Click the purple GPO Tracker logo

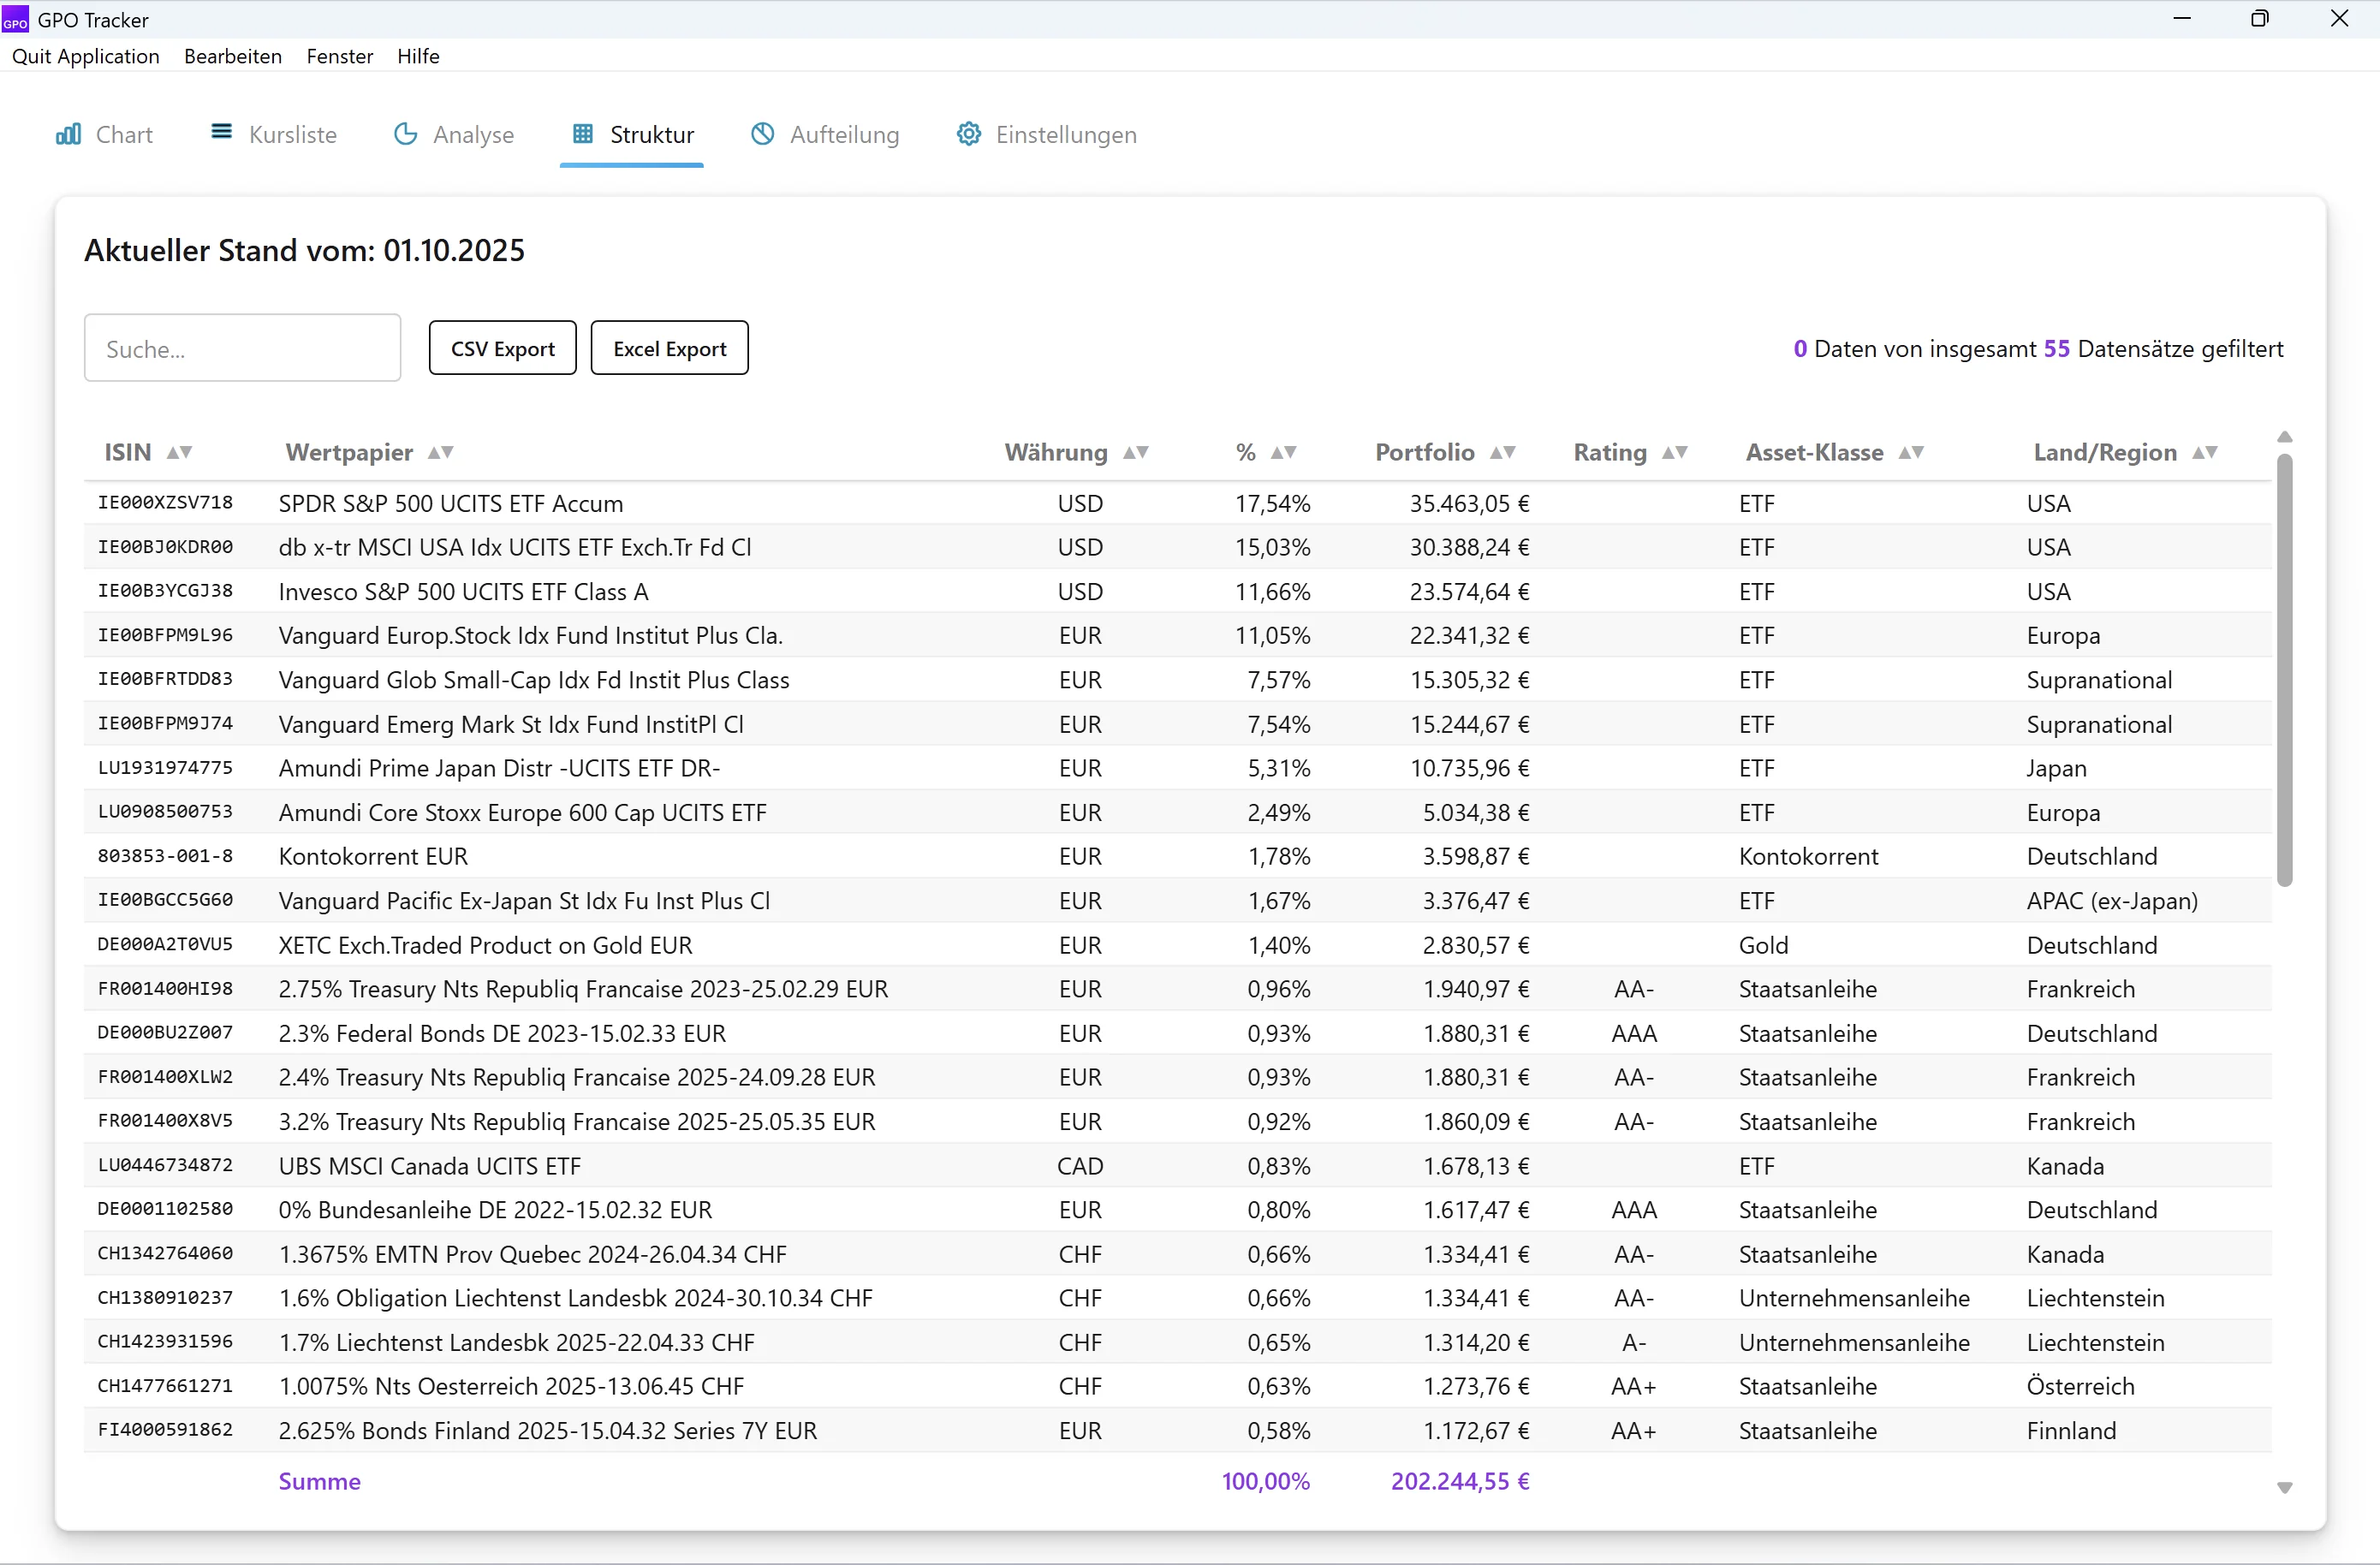(x=16, y=19)
